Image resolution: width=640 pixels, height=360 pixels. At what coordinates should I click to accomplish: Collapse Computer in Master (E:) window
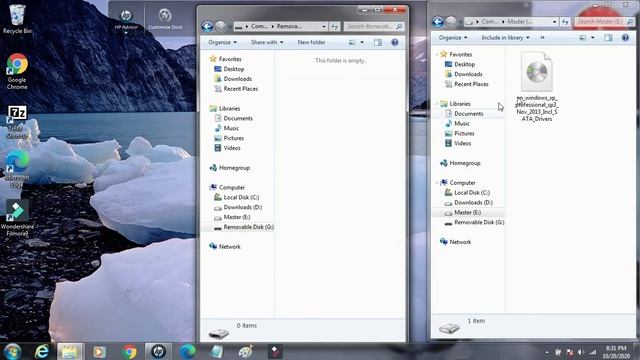(x=437, y=182)
